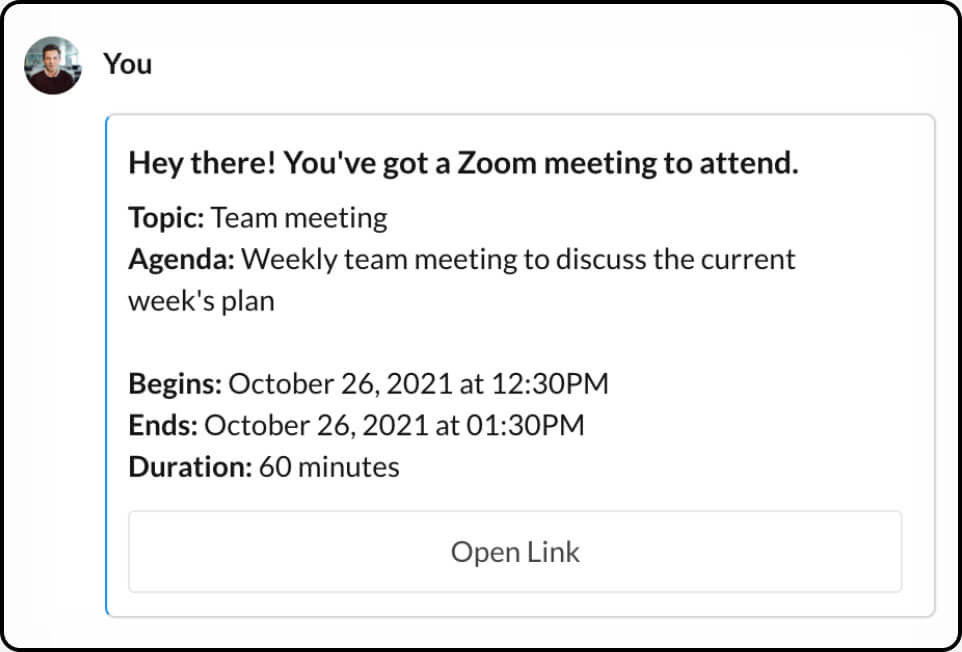Click the "Ends:" label
Image resolution: width=962 pixels, height=652 pixels.
click(x=163, y=425)
